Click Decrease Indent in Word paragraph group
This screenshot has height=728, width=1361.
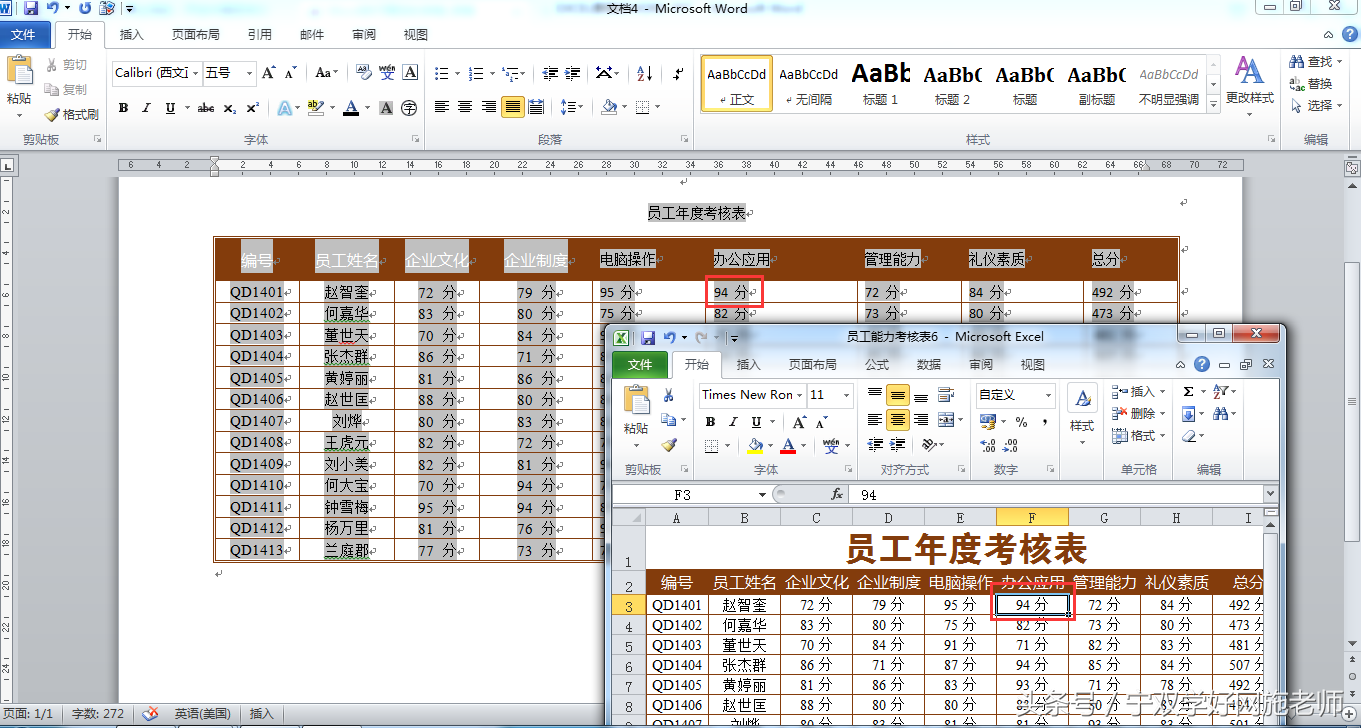[x=550, y=73]
